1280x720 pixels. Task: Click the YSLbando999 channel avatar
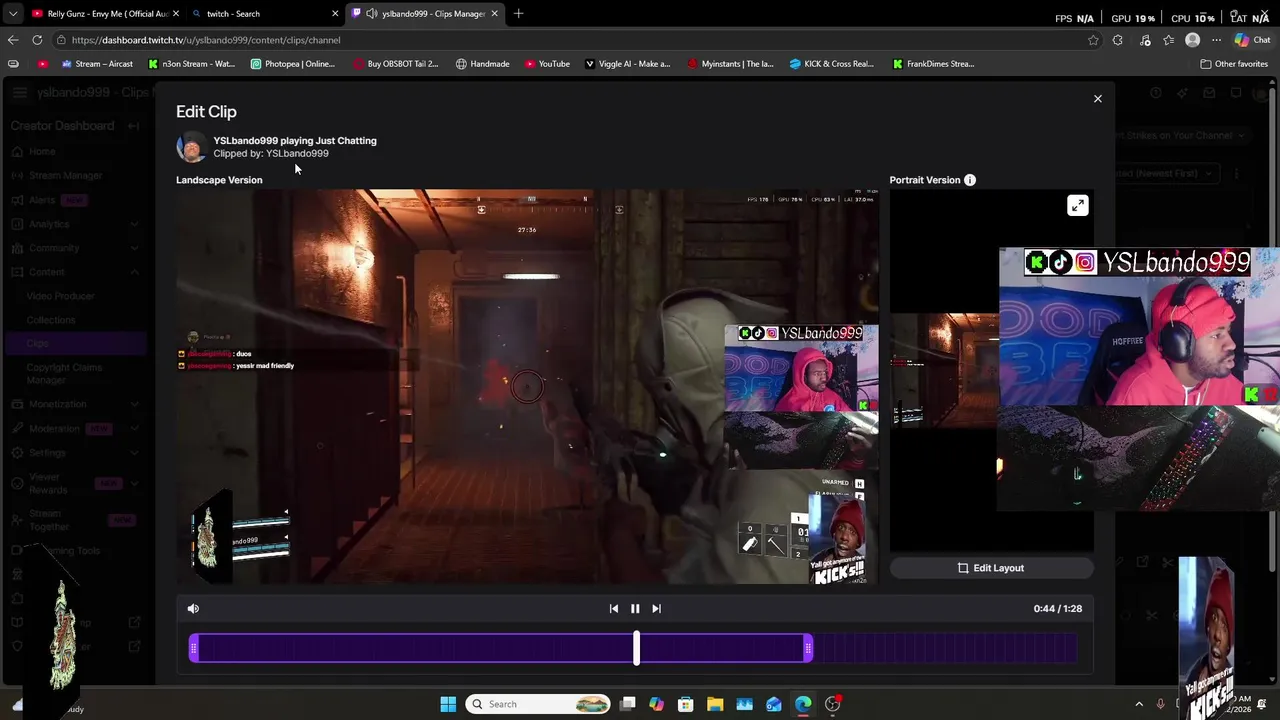pyautogui.click(x=191, y=147)
